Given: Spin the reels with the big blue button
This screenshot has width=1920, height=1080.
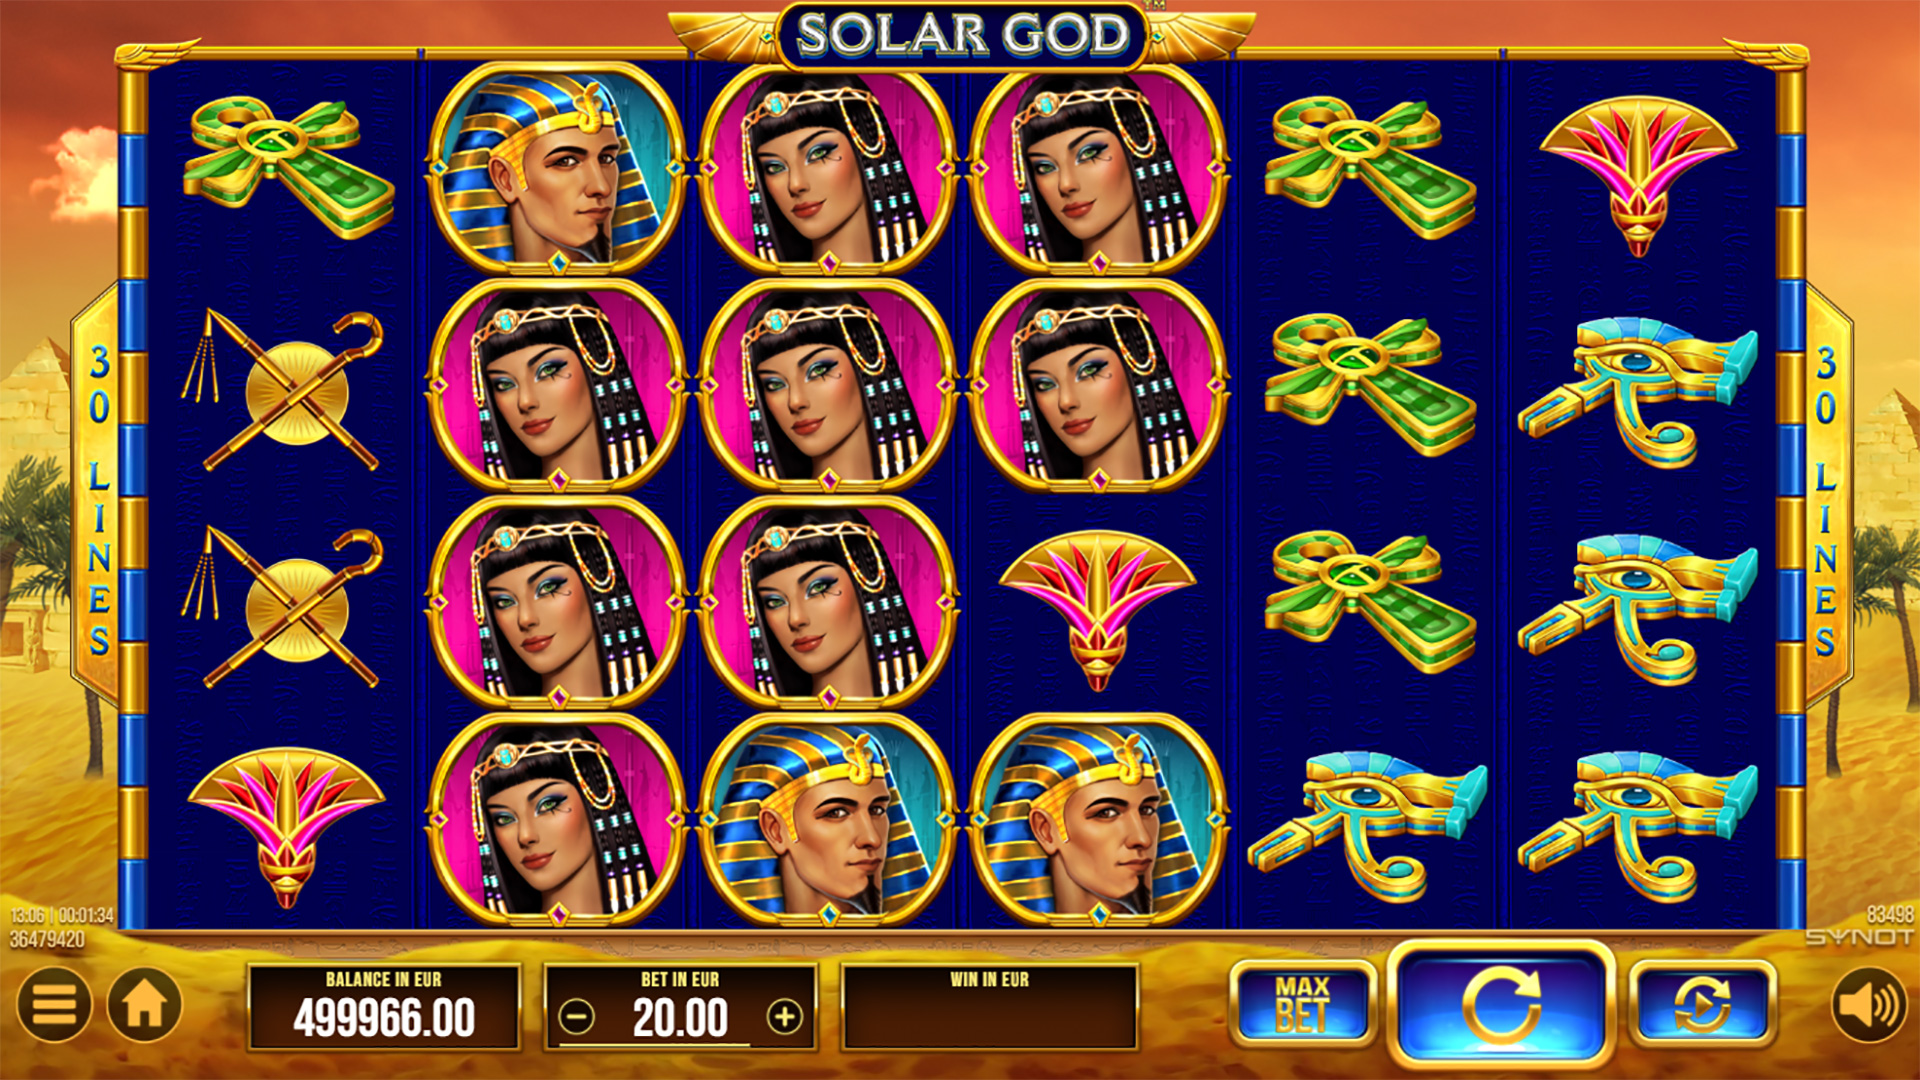Looking at the screenshot, I should 1500,1004.
